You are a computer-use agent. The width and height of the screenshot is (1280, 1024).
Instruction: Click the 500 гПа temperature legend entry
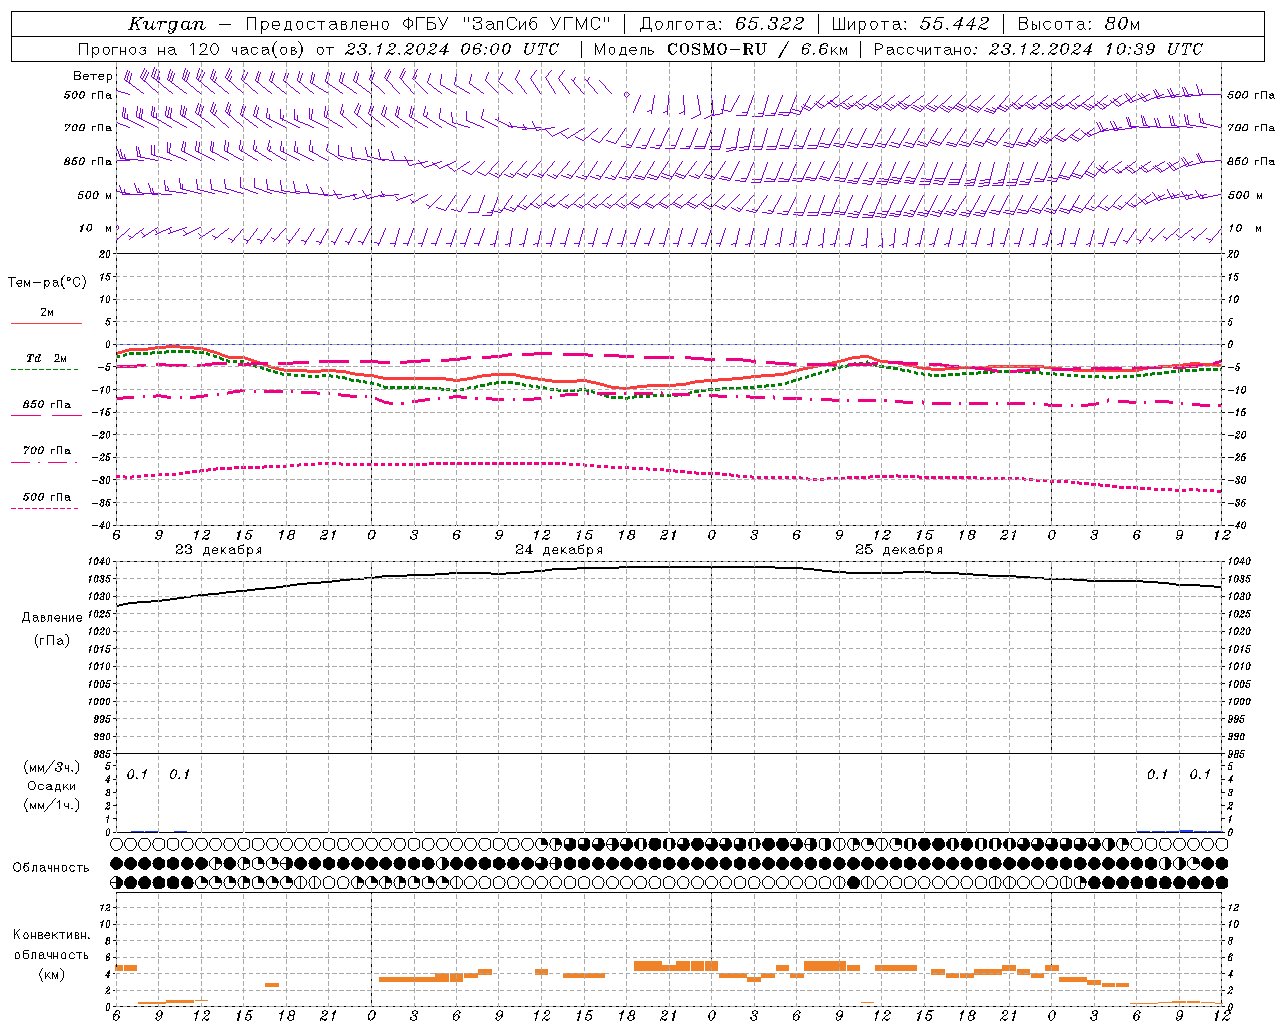pos(47,497)
